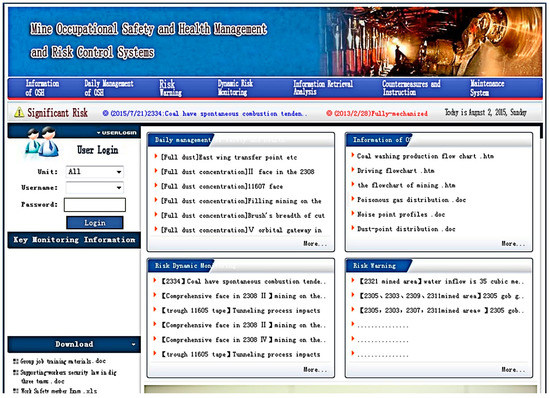Open the Maintenance System menu
The image size is (550, 398).
point(487,88)
